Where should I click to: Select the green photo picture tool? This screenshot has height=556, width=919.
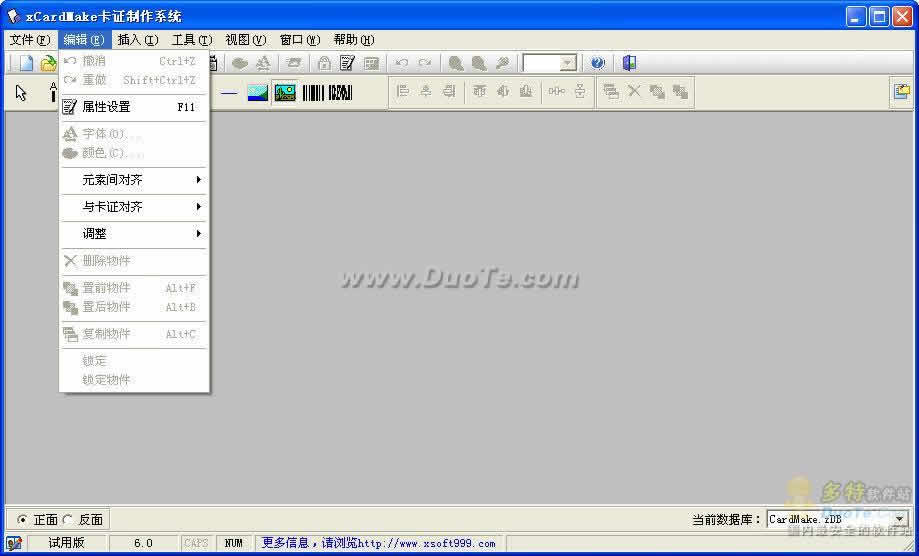point(285,93)
